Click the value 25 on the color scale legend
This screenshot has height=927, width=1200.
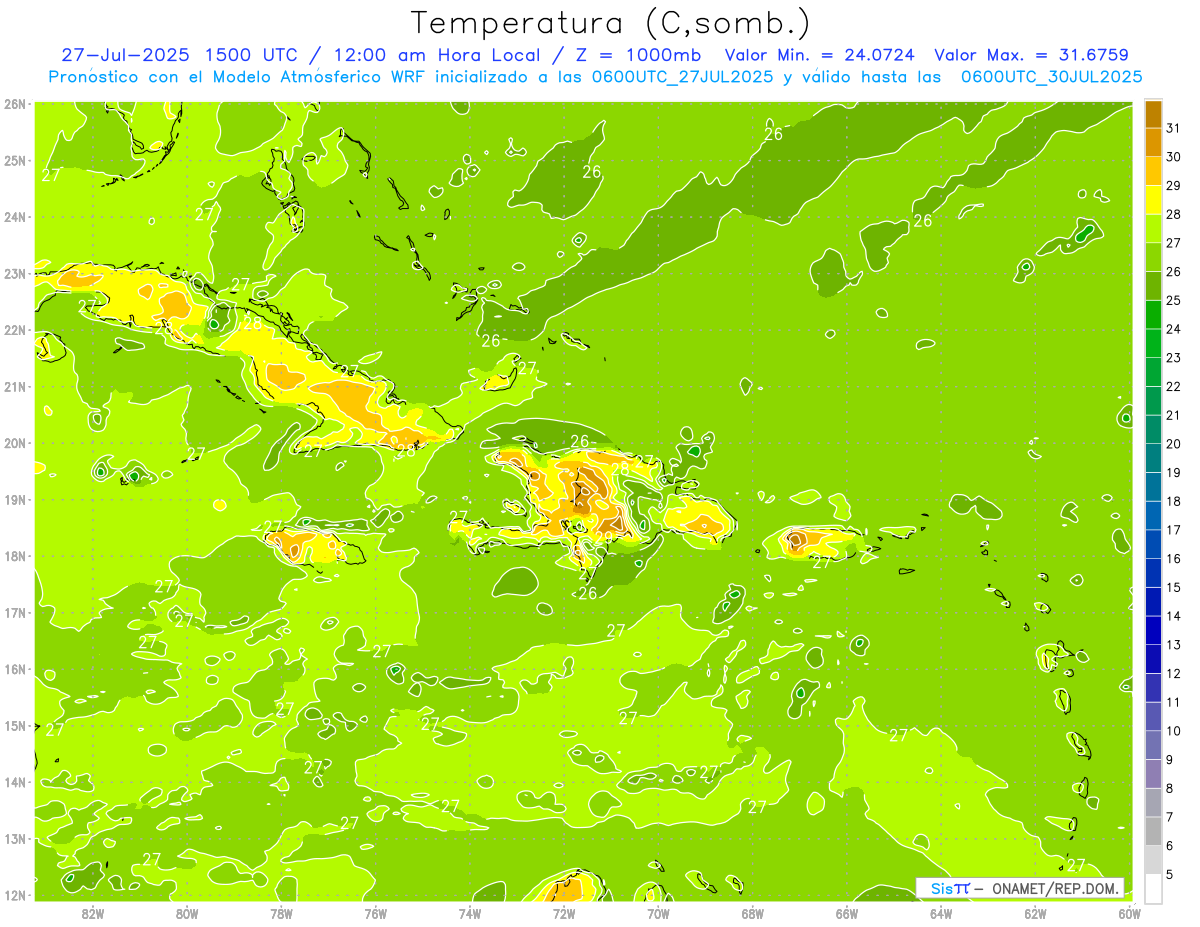[1174, 300]
